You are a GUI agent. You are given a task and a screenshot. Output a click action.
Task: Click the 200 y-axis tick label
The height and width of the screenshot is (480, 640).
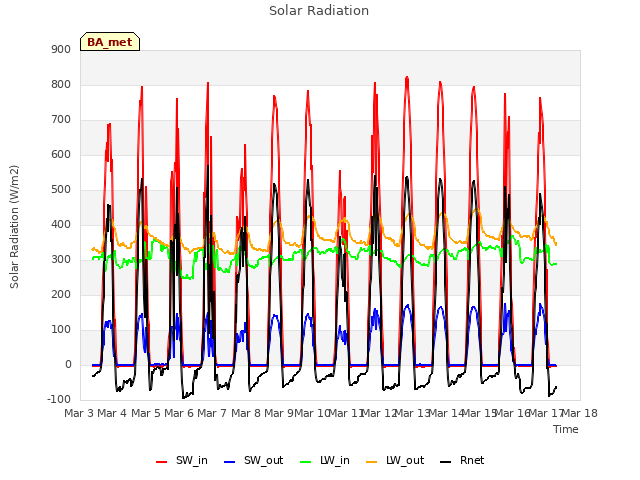61,294
